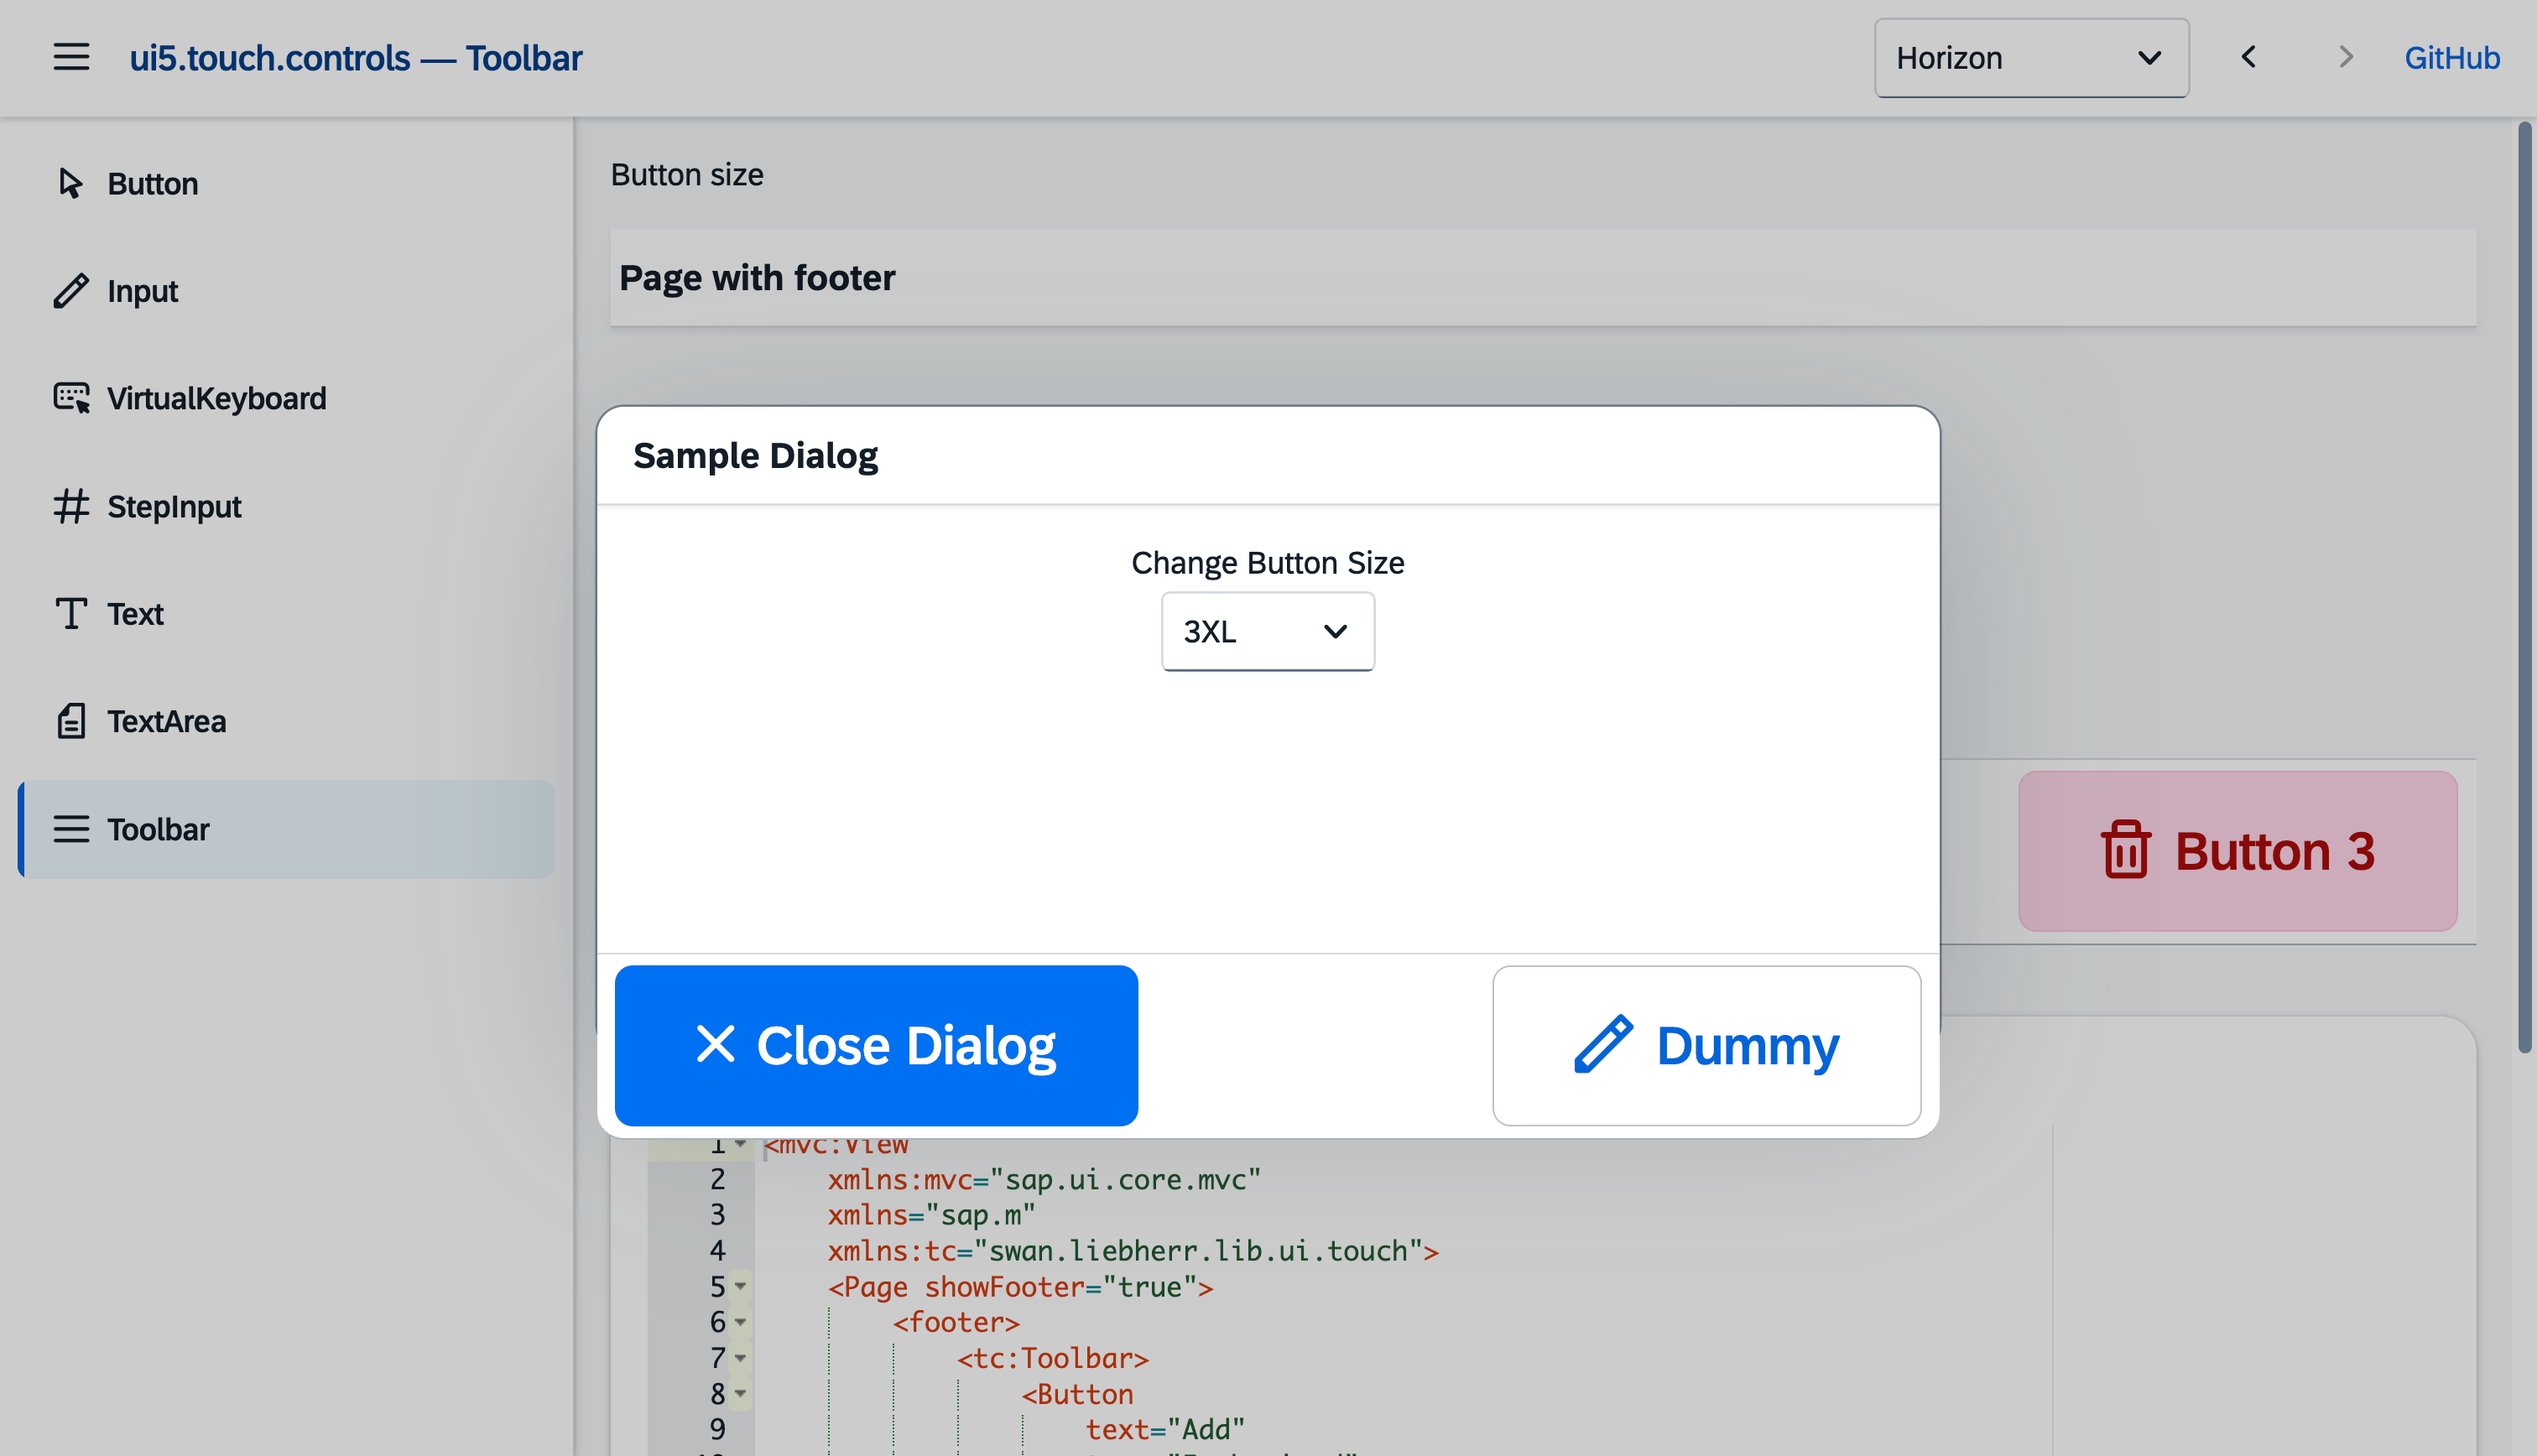Select the Toolbar navigation item
Viewport: 2537px width, 1456px height.
(x=286, y=829)
